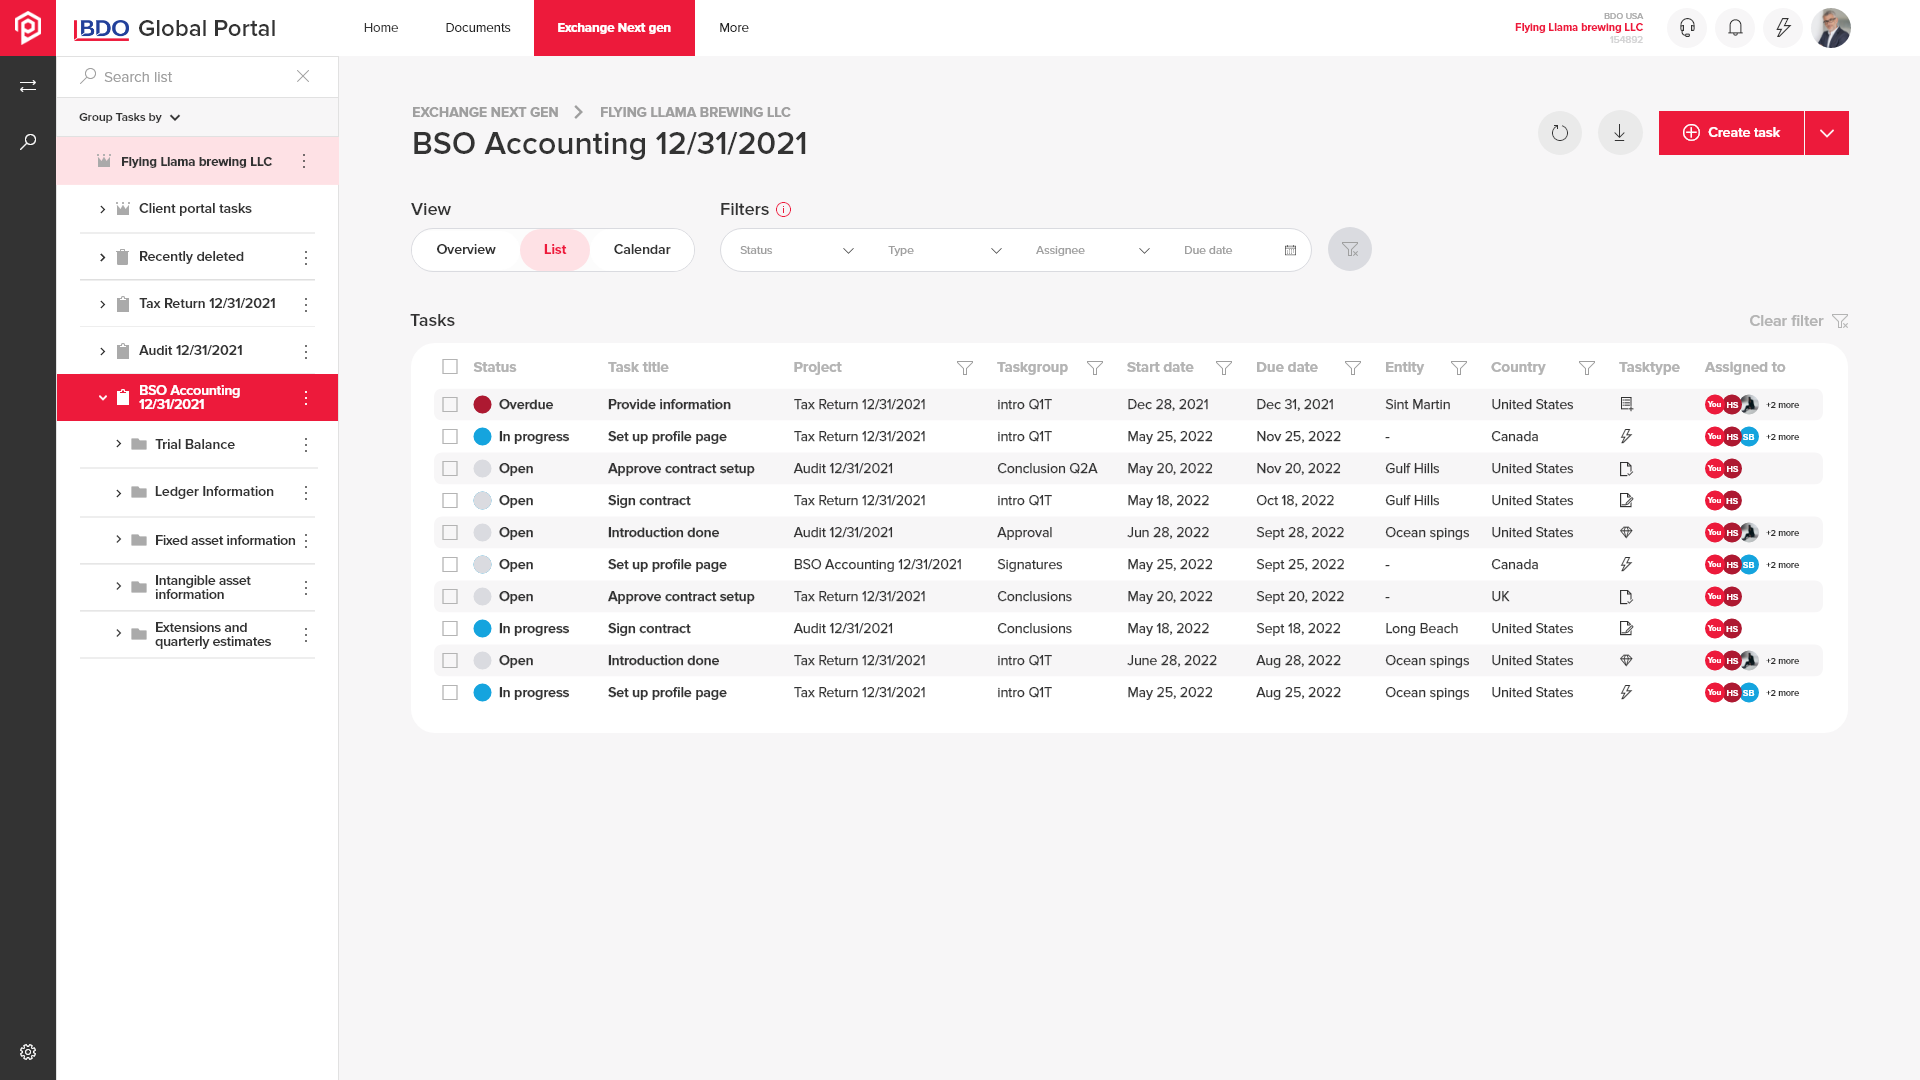Open the Documents tab

click(x=478, y=28)
